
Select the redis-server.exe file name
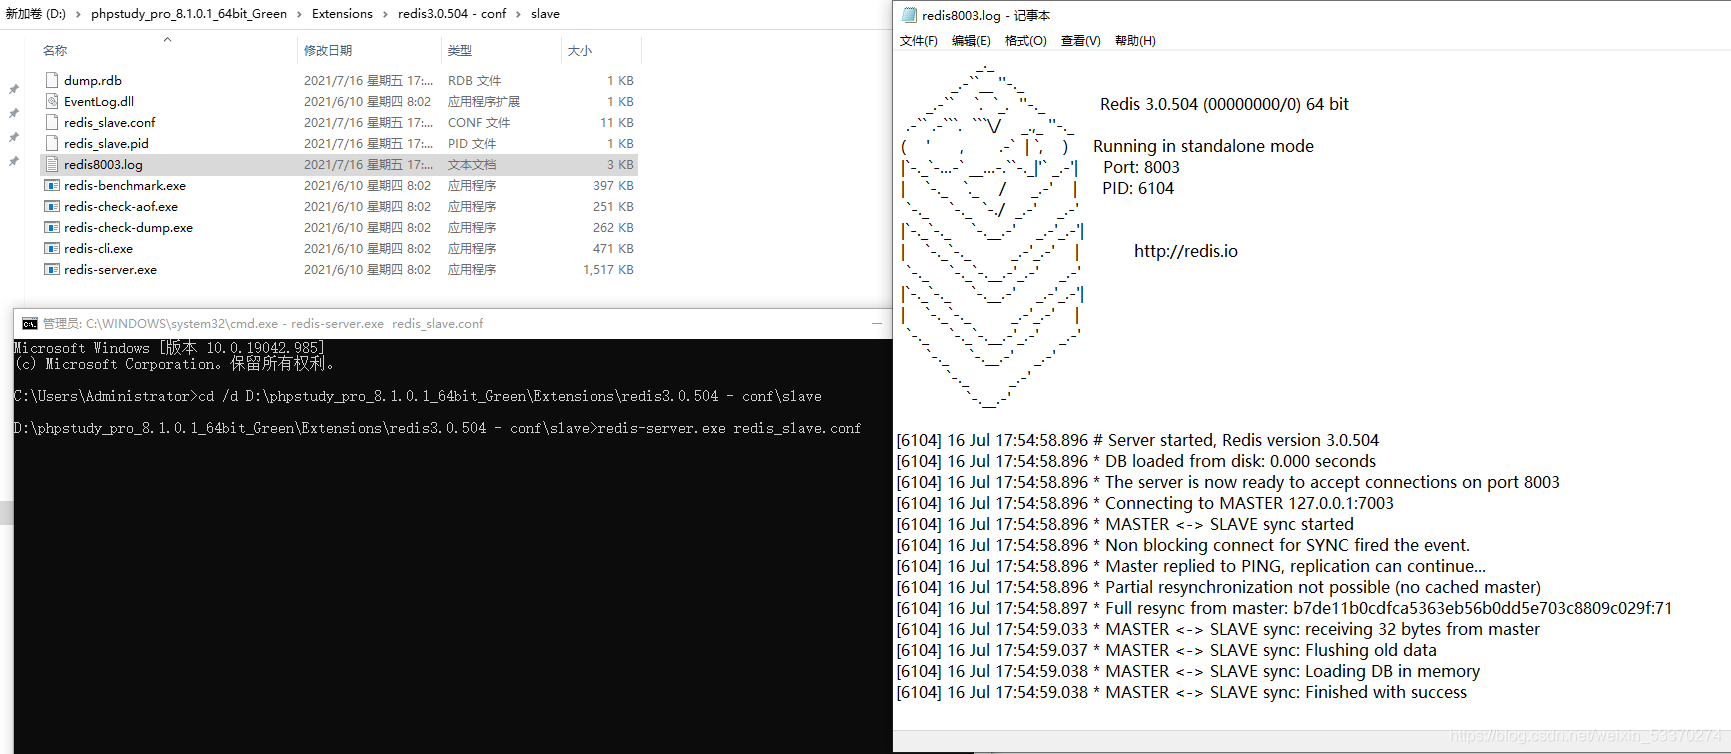(110, 269)
